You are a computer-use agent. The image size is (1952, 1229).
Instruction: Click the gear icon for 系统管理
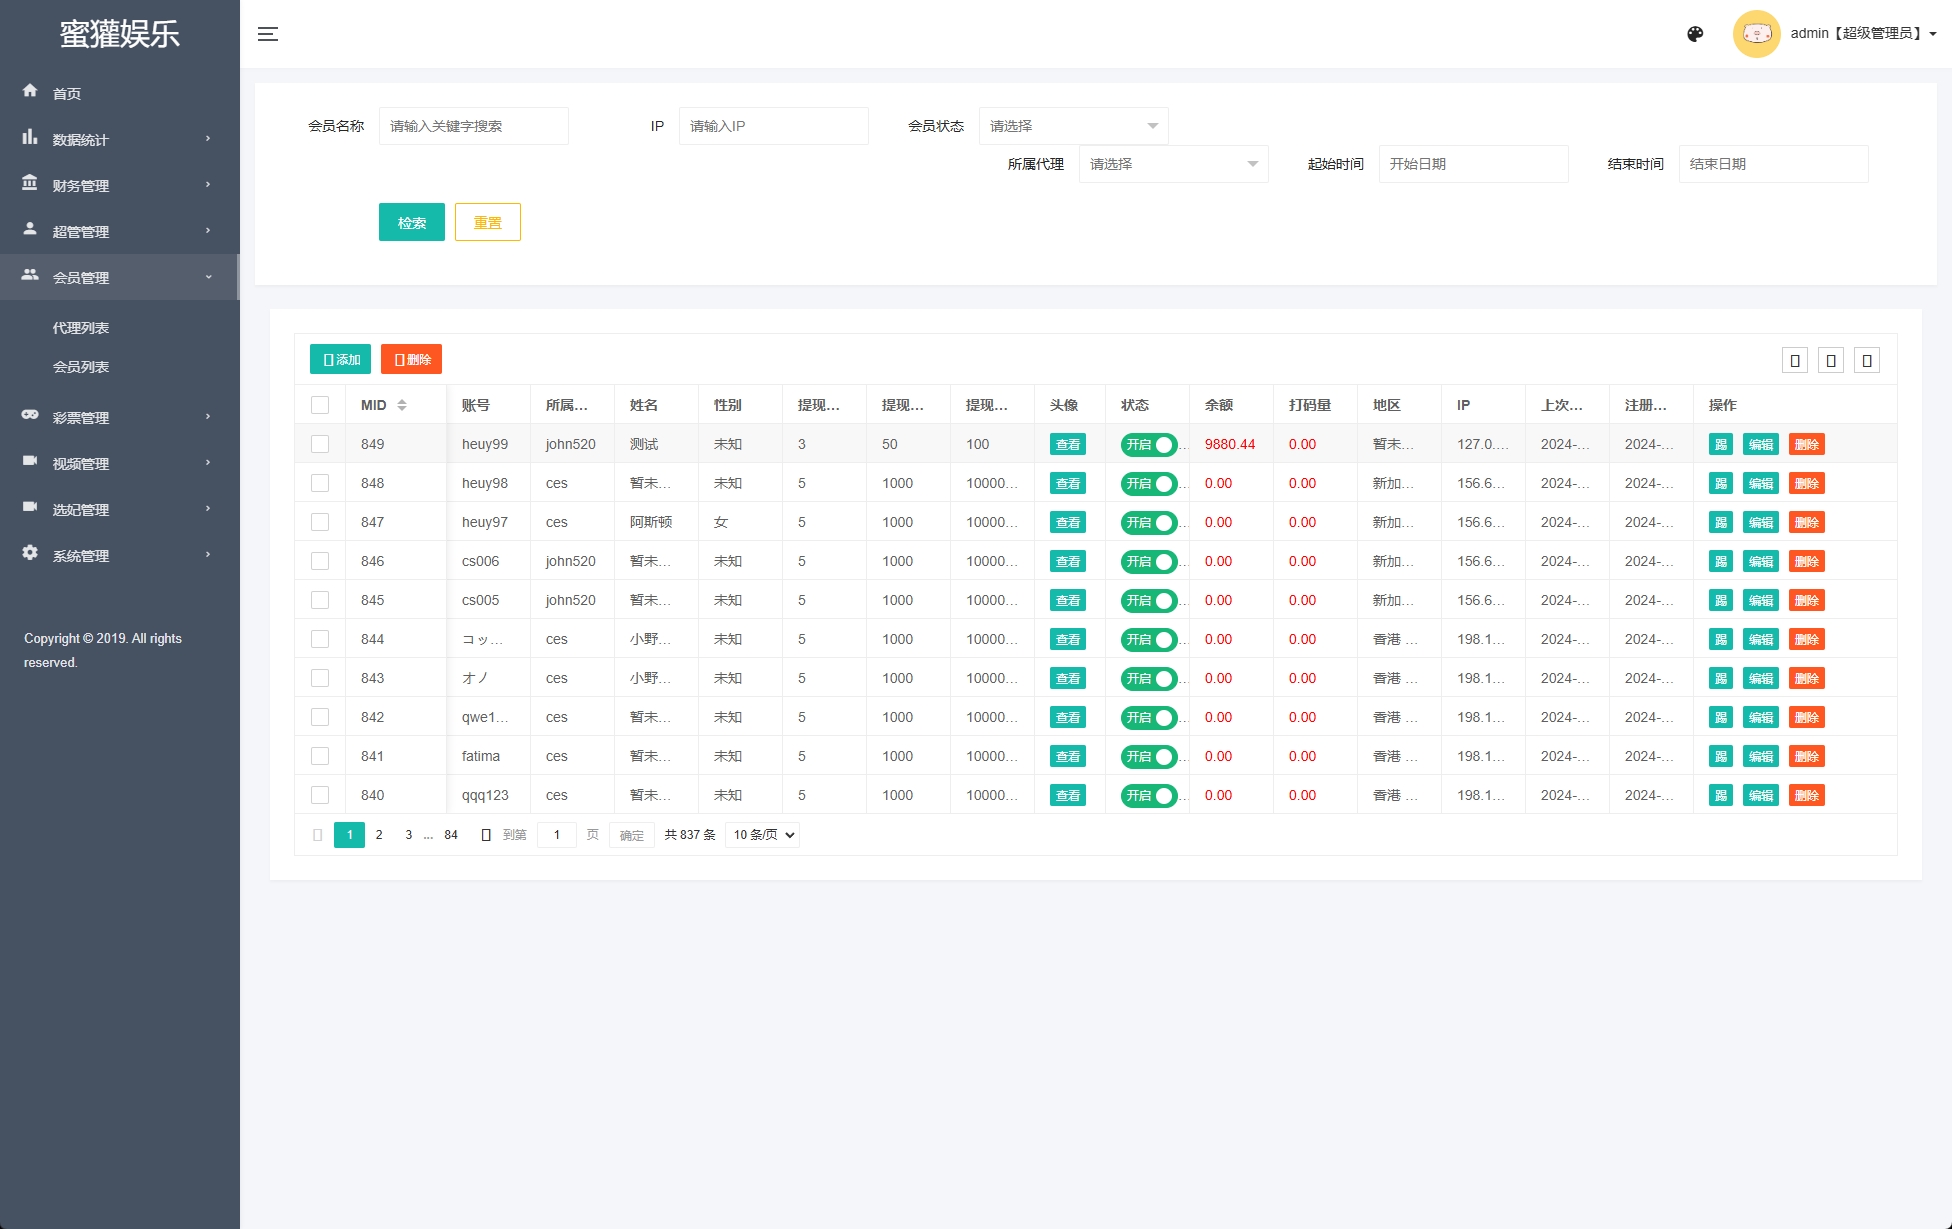[30, 553]
